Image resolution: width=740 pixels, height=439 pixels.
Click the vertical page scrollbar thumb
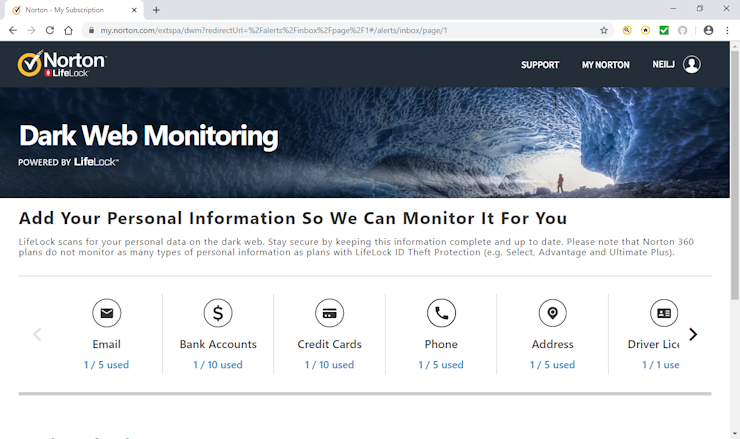[x=735, y=175]
